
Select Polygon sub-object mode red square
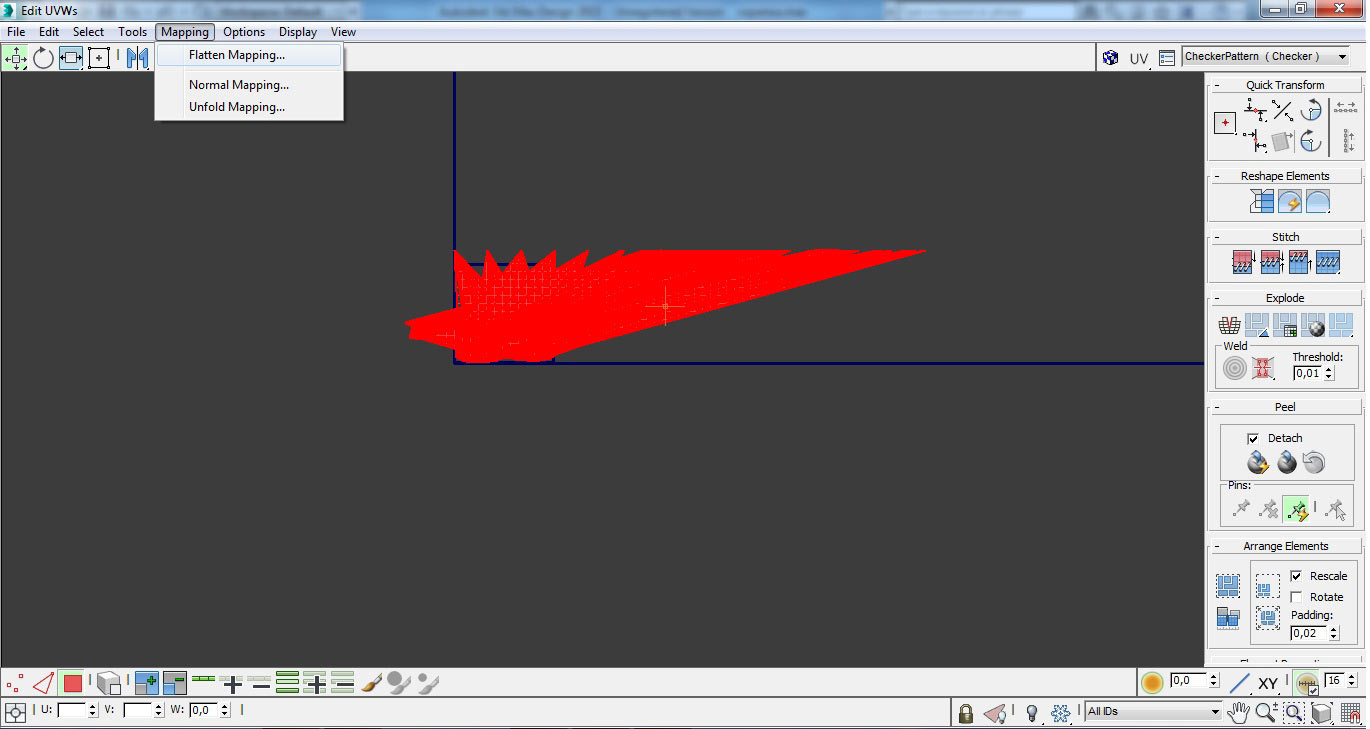[x=72, y=684]
